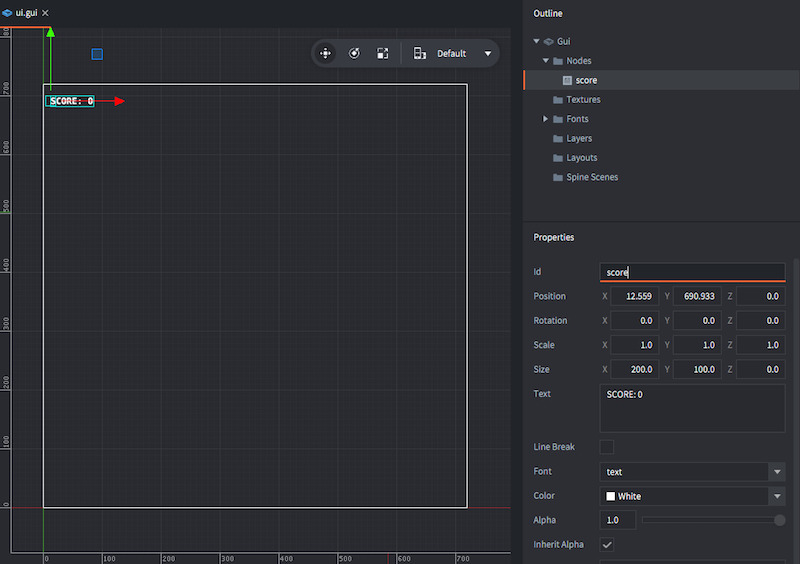Edit Scale X field

634,345
